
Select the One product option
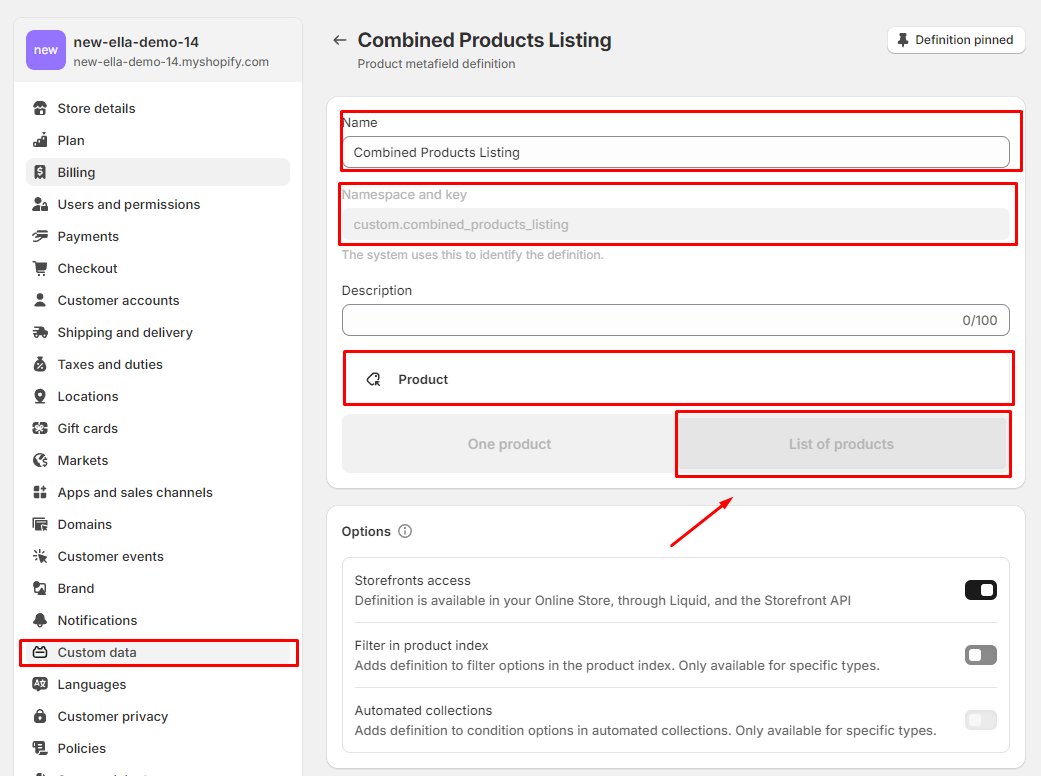509,444
